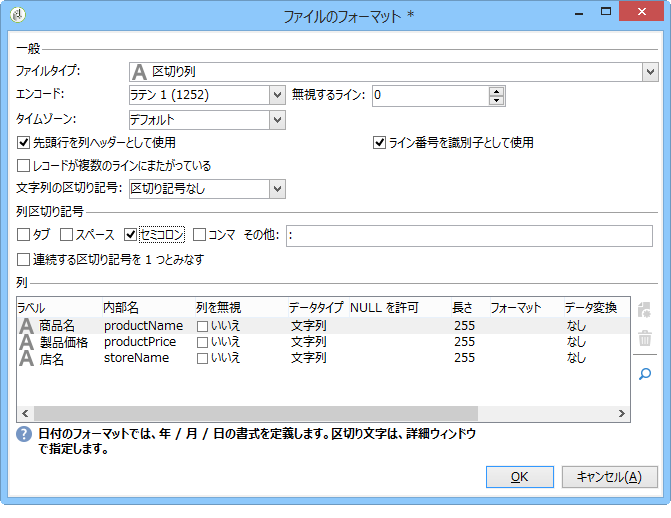Select the 商品名 label cell
The width and height of the screenshot is (671, 518).
coord(57,326)
